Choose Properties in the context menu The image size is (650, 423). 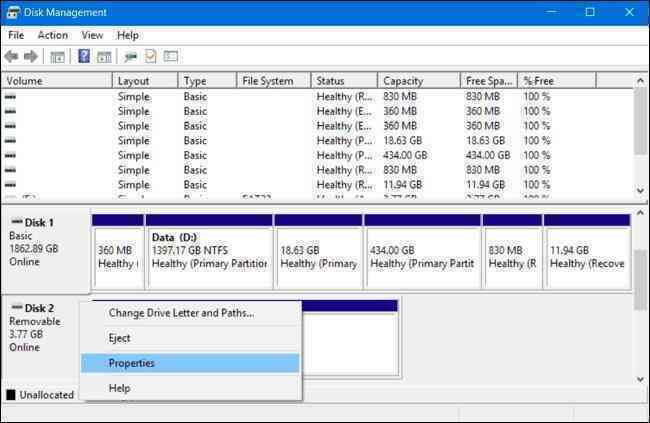pyautogui.click(x=191, y=363)
